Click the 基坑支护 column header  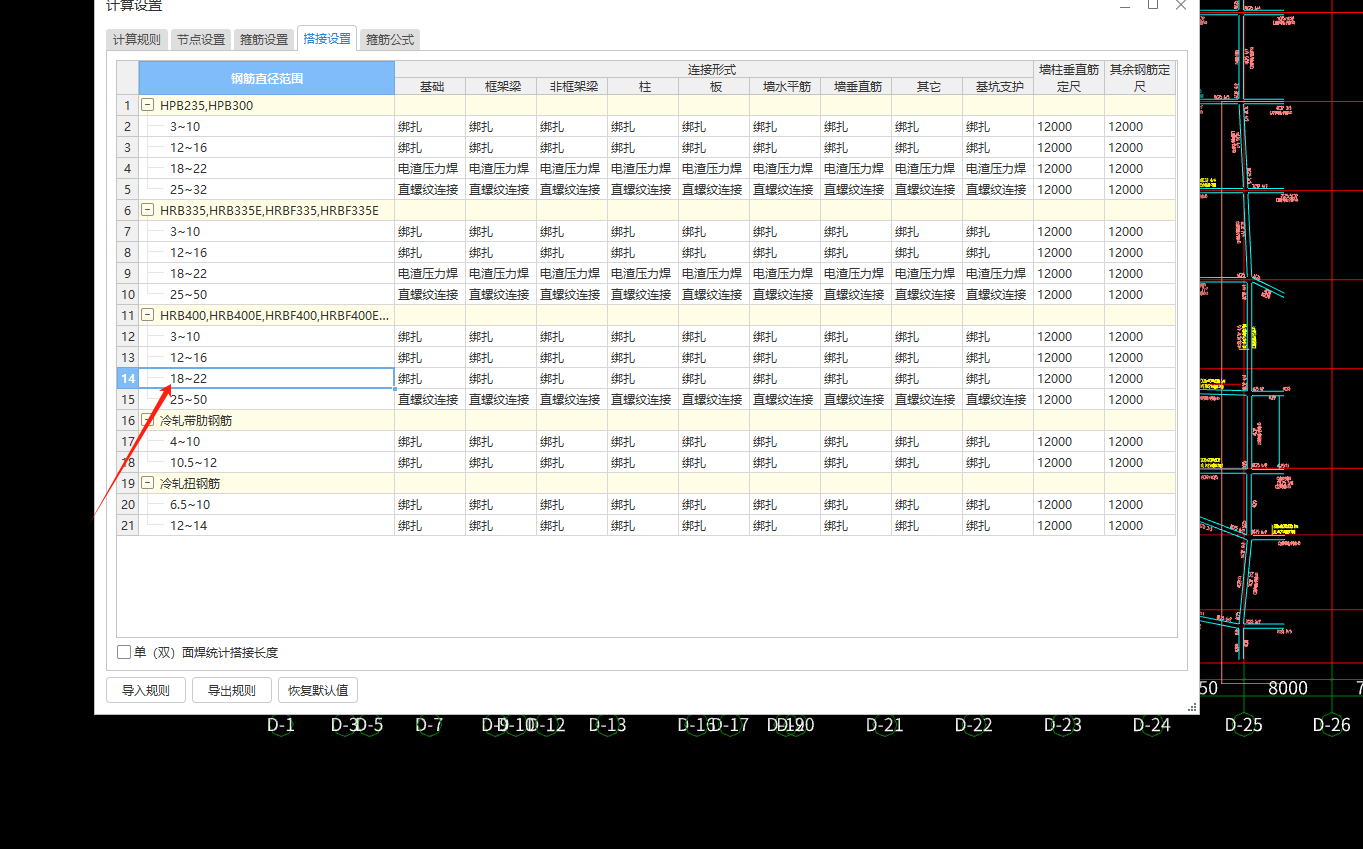pyautogui.click(x=998, y=87)
